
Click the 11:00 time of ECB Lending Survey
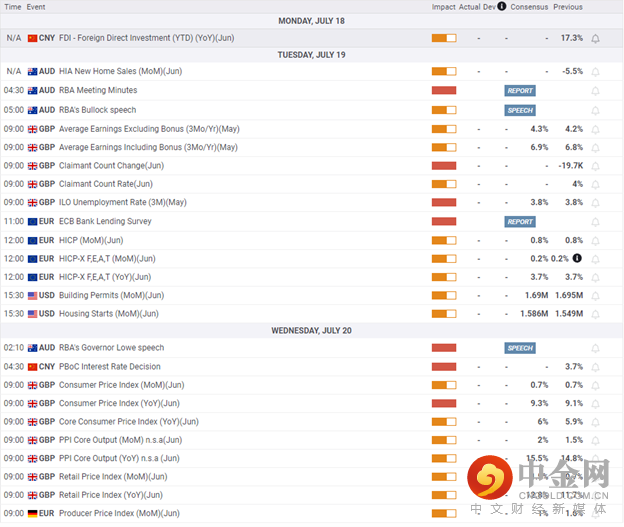point(14,221)
